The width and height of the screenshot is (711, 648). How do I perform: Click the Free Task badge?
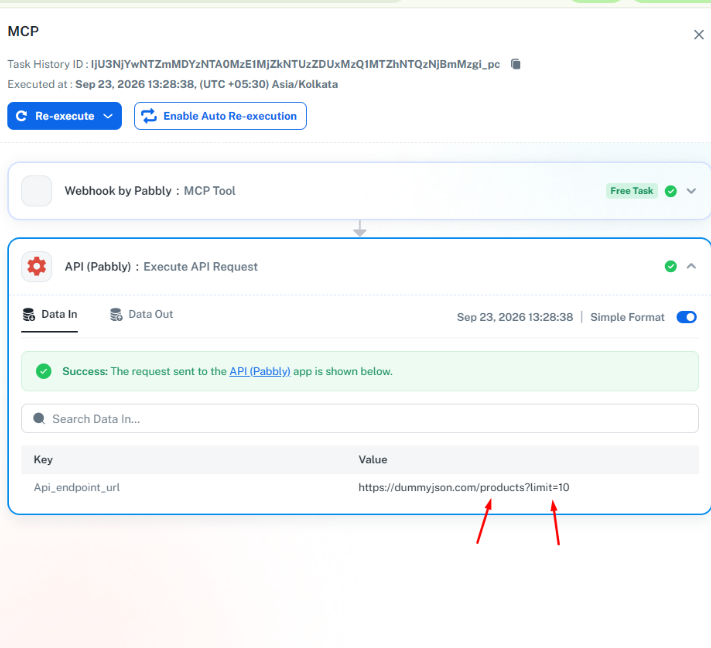(632, 191)
